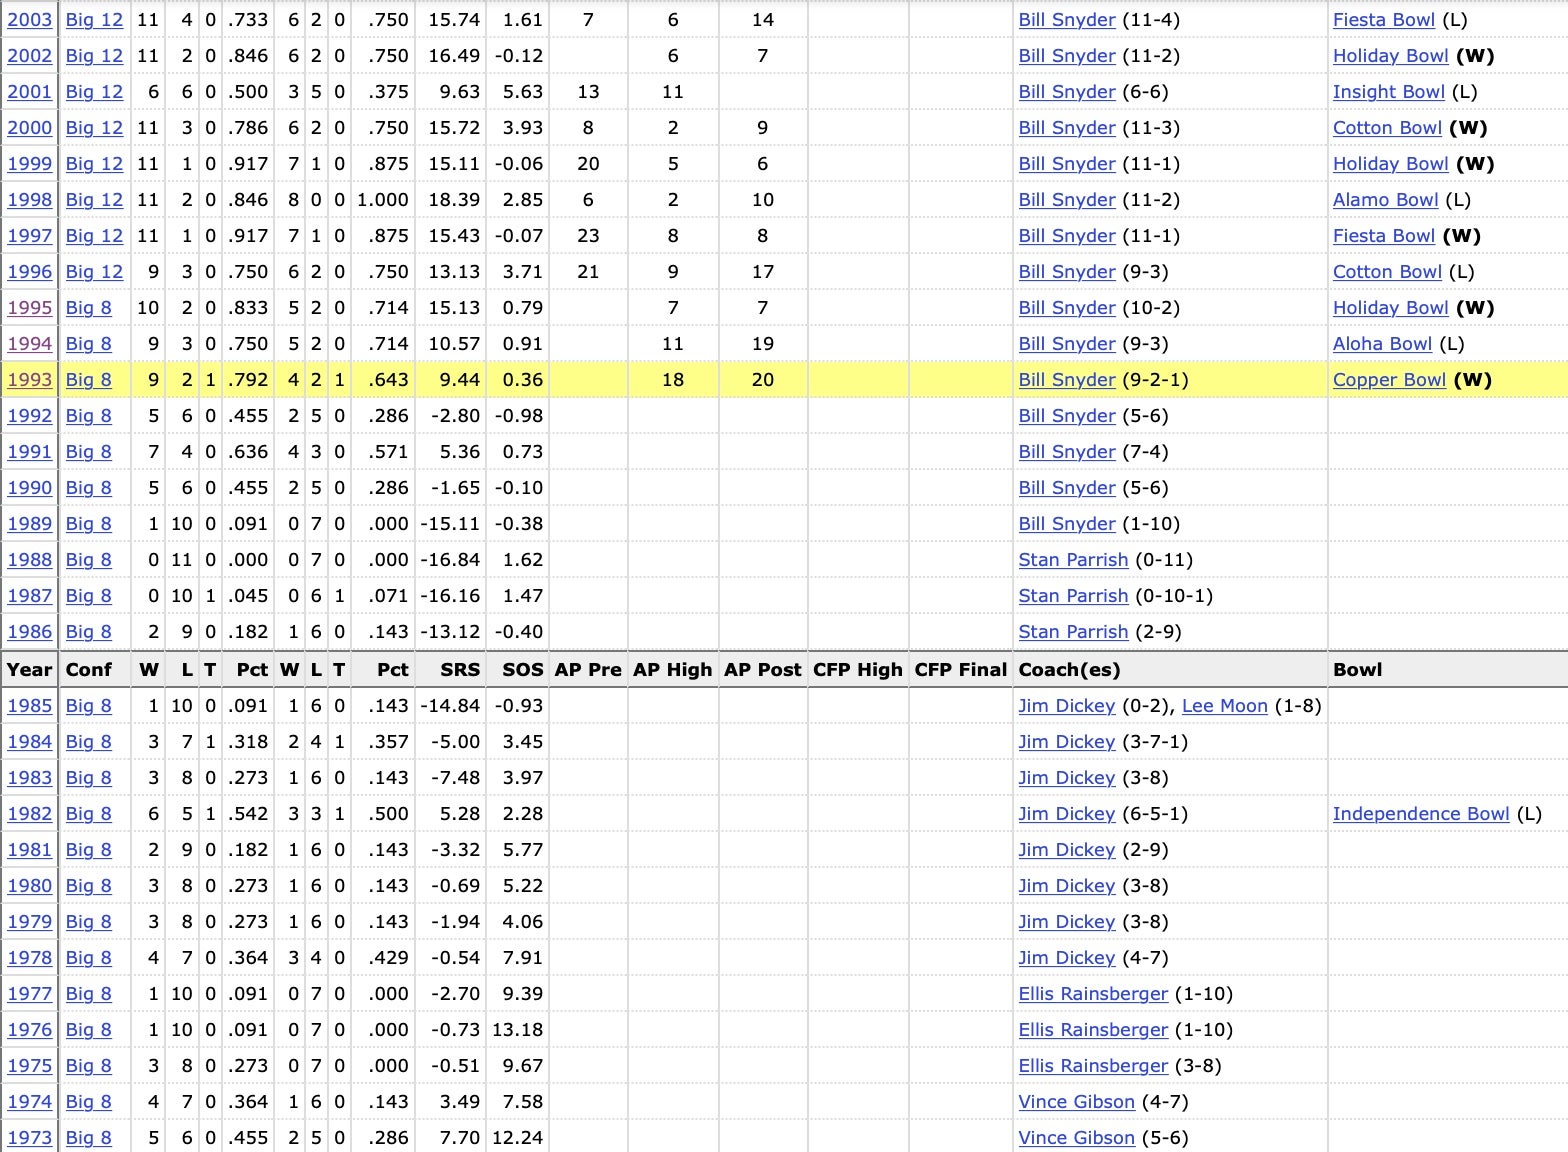This screenshot has height=1152, width=1568.
Task: Click the AP Post column header
Action: (762, 670)
